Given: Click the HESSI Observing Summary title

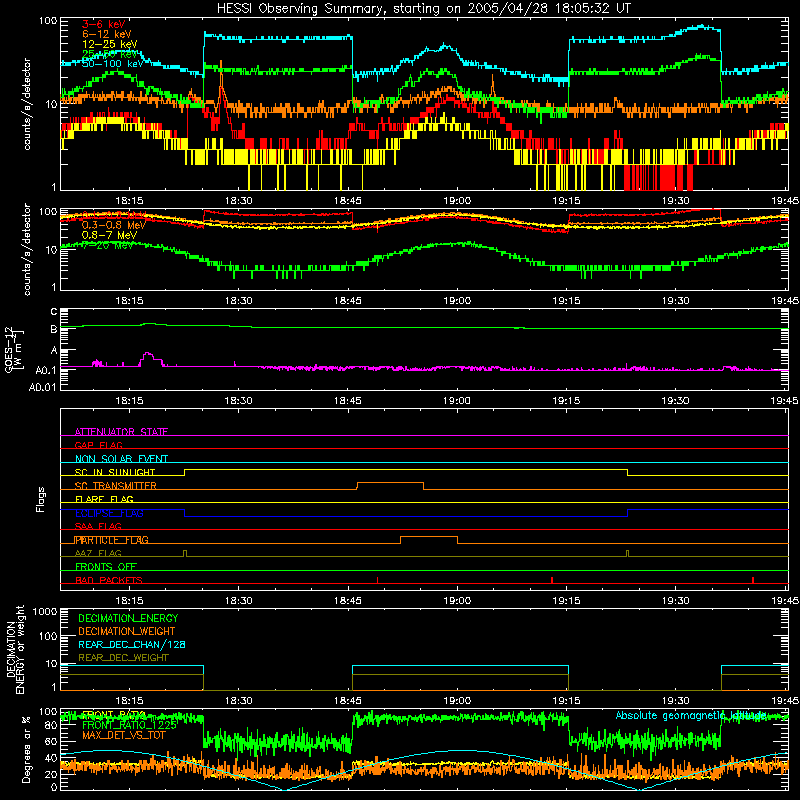Looking at the screenshot, I should click(x=424, y=8).
